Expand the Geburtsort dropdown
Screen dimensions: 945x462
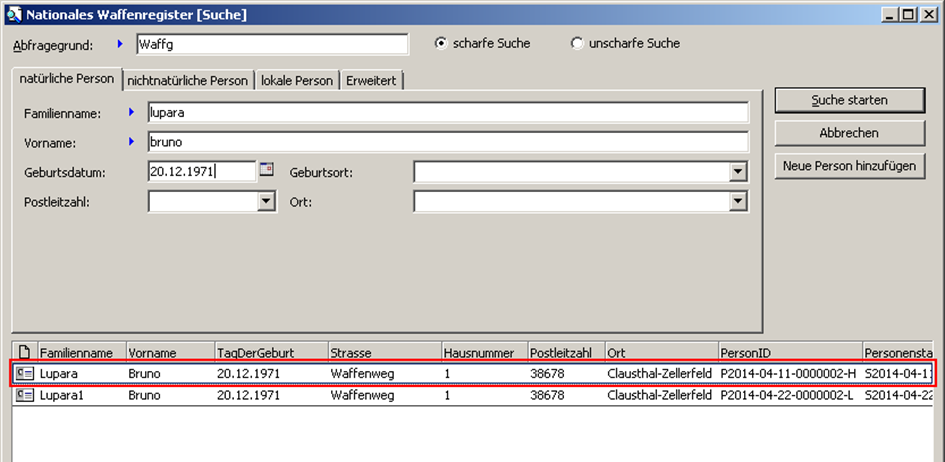click(x=738, y=172)
